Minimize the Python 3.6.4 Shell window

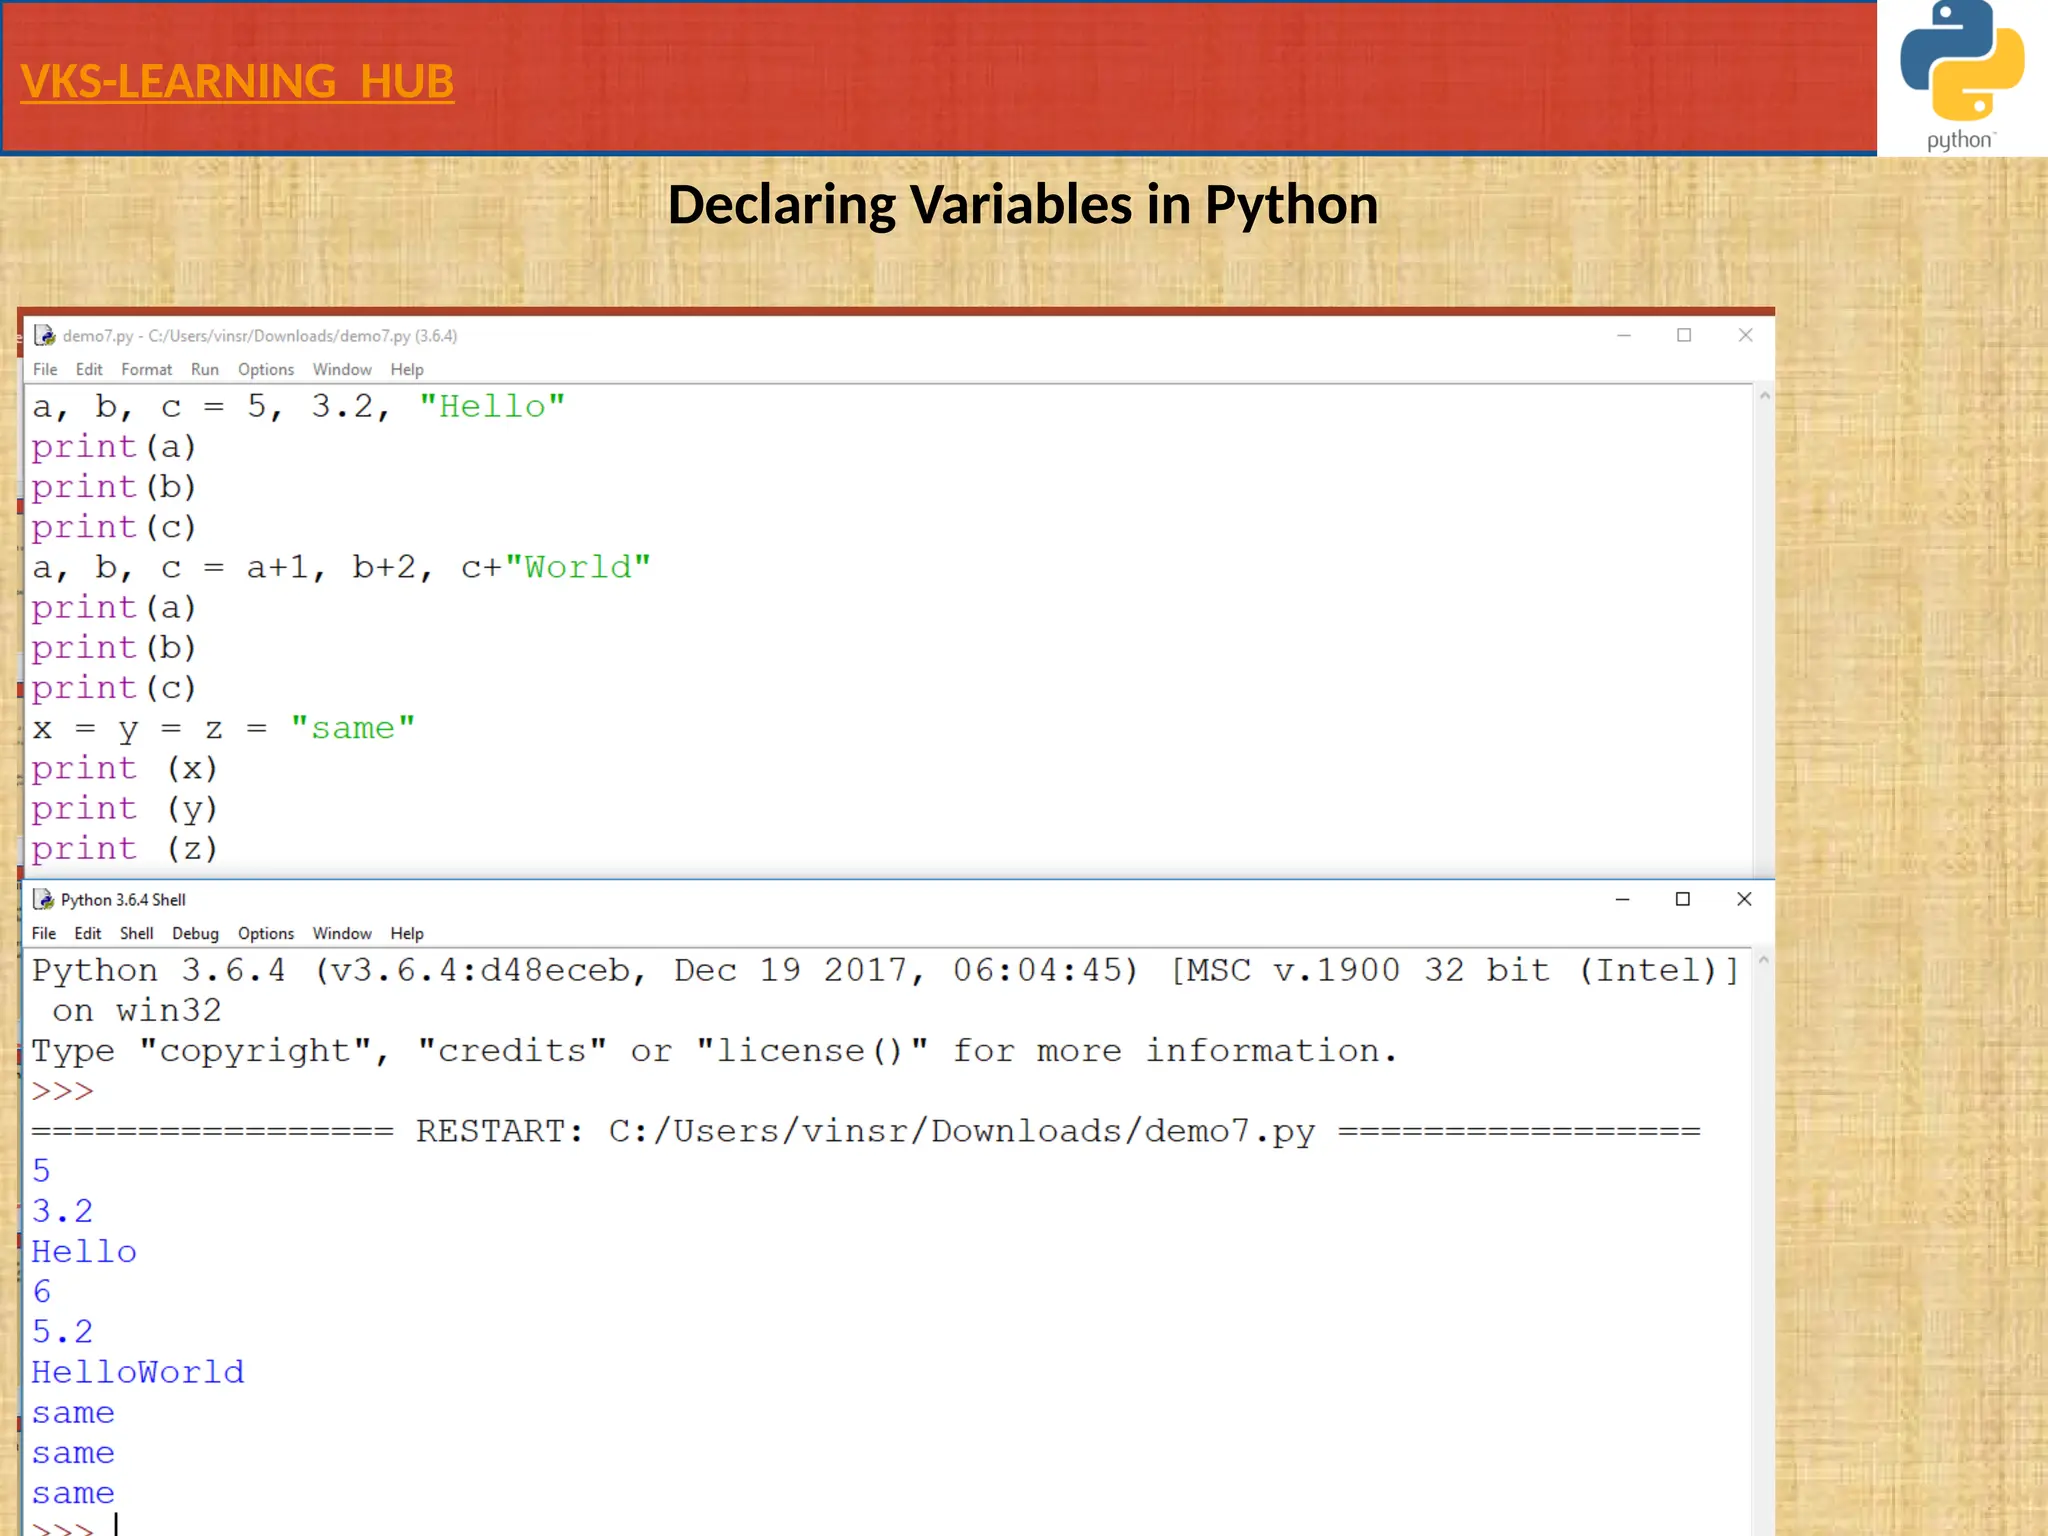click(1623, 899)
